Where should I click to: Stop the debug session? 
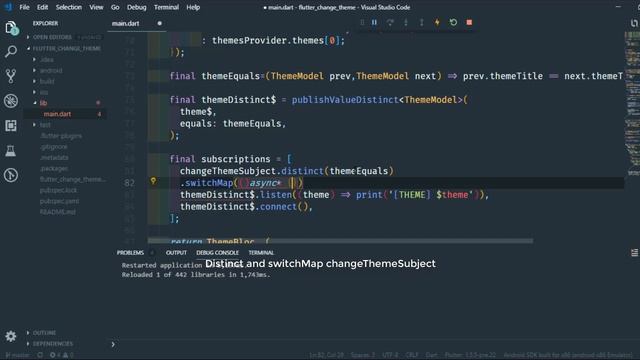pos(469,22)
